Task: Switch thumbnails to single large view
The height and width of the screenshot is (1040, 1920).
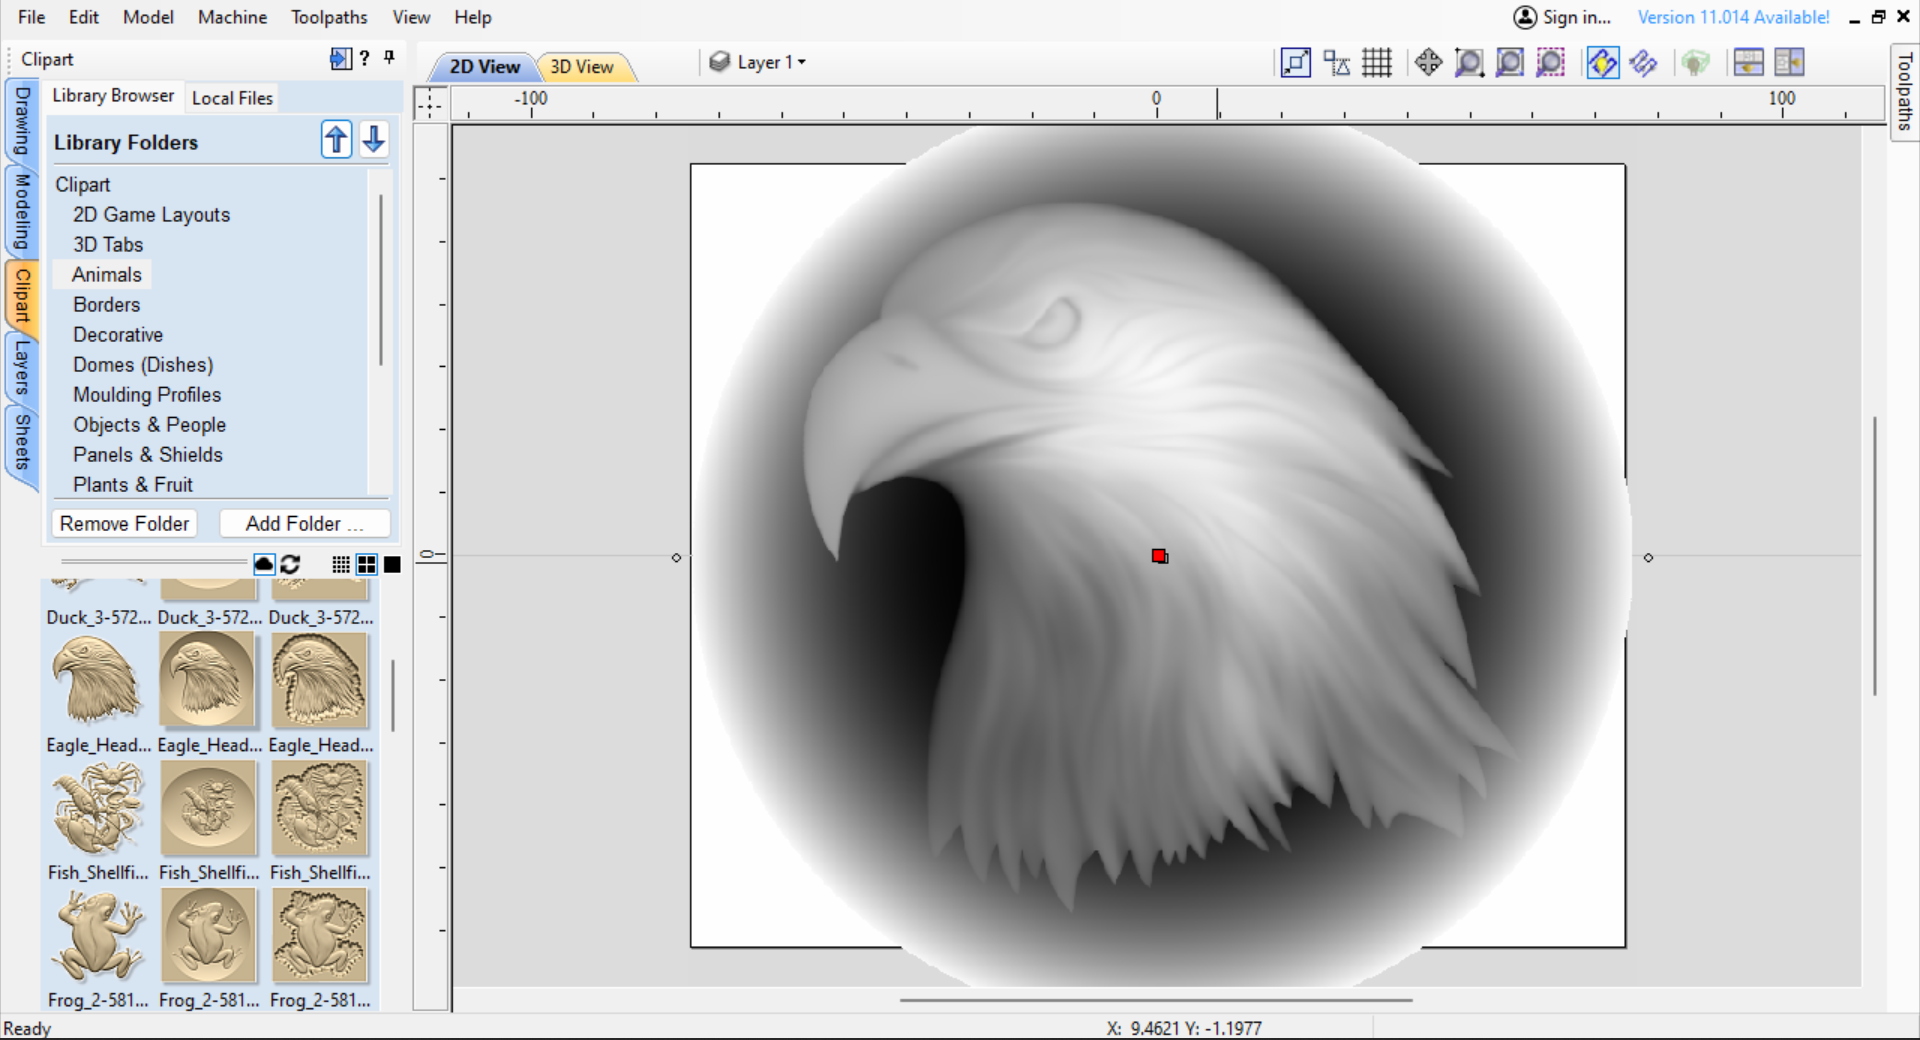Action: 391,565
